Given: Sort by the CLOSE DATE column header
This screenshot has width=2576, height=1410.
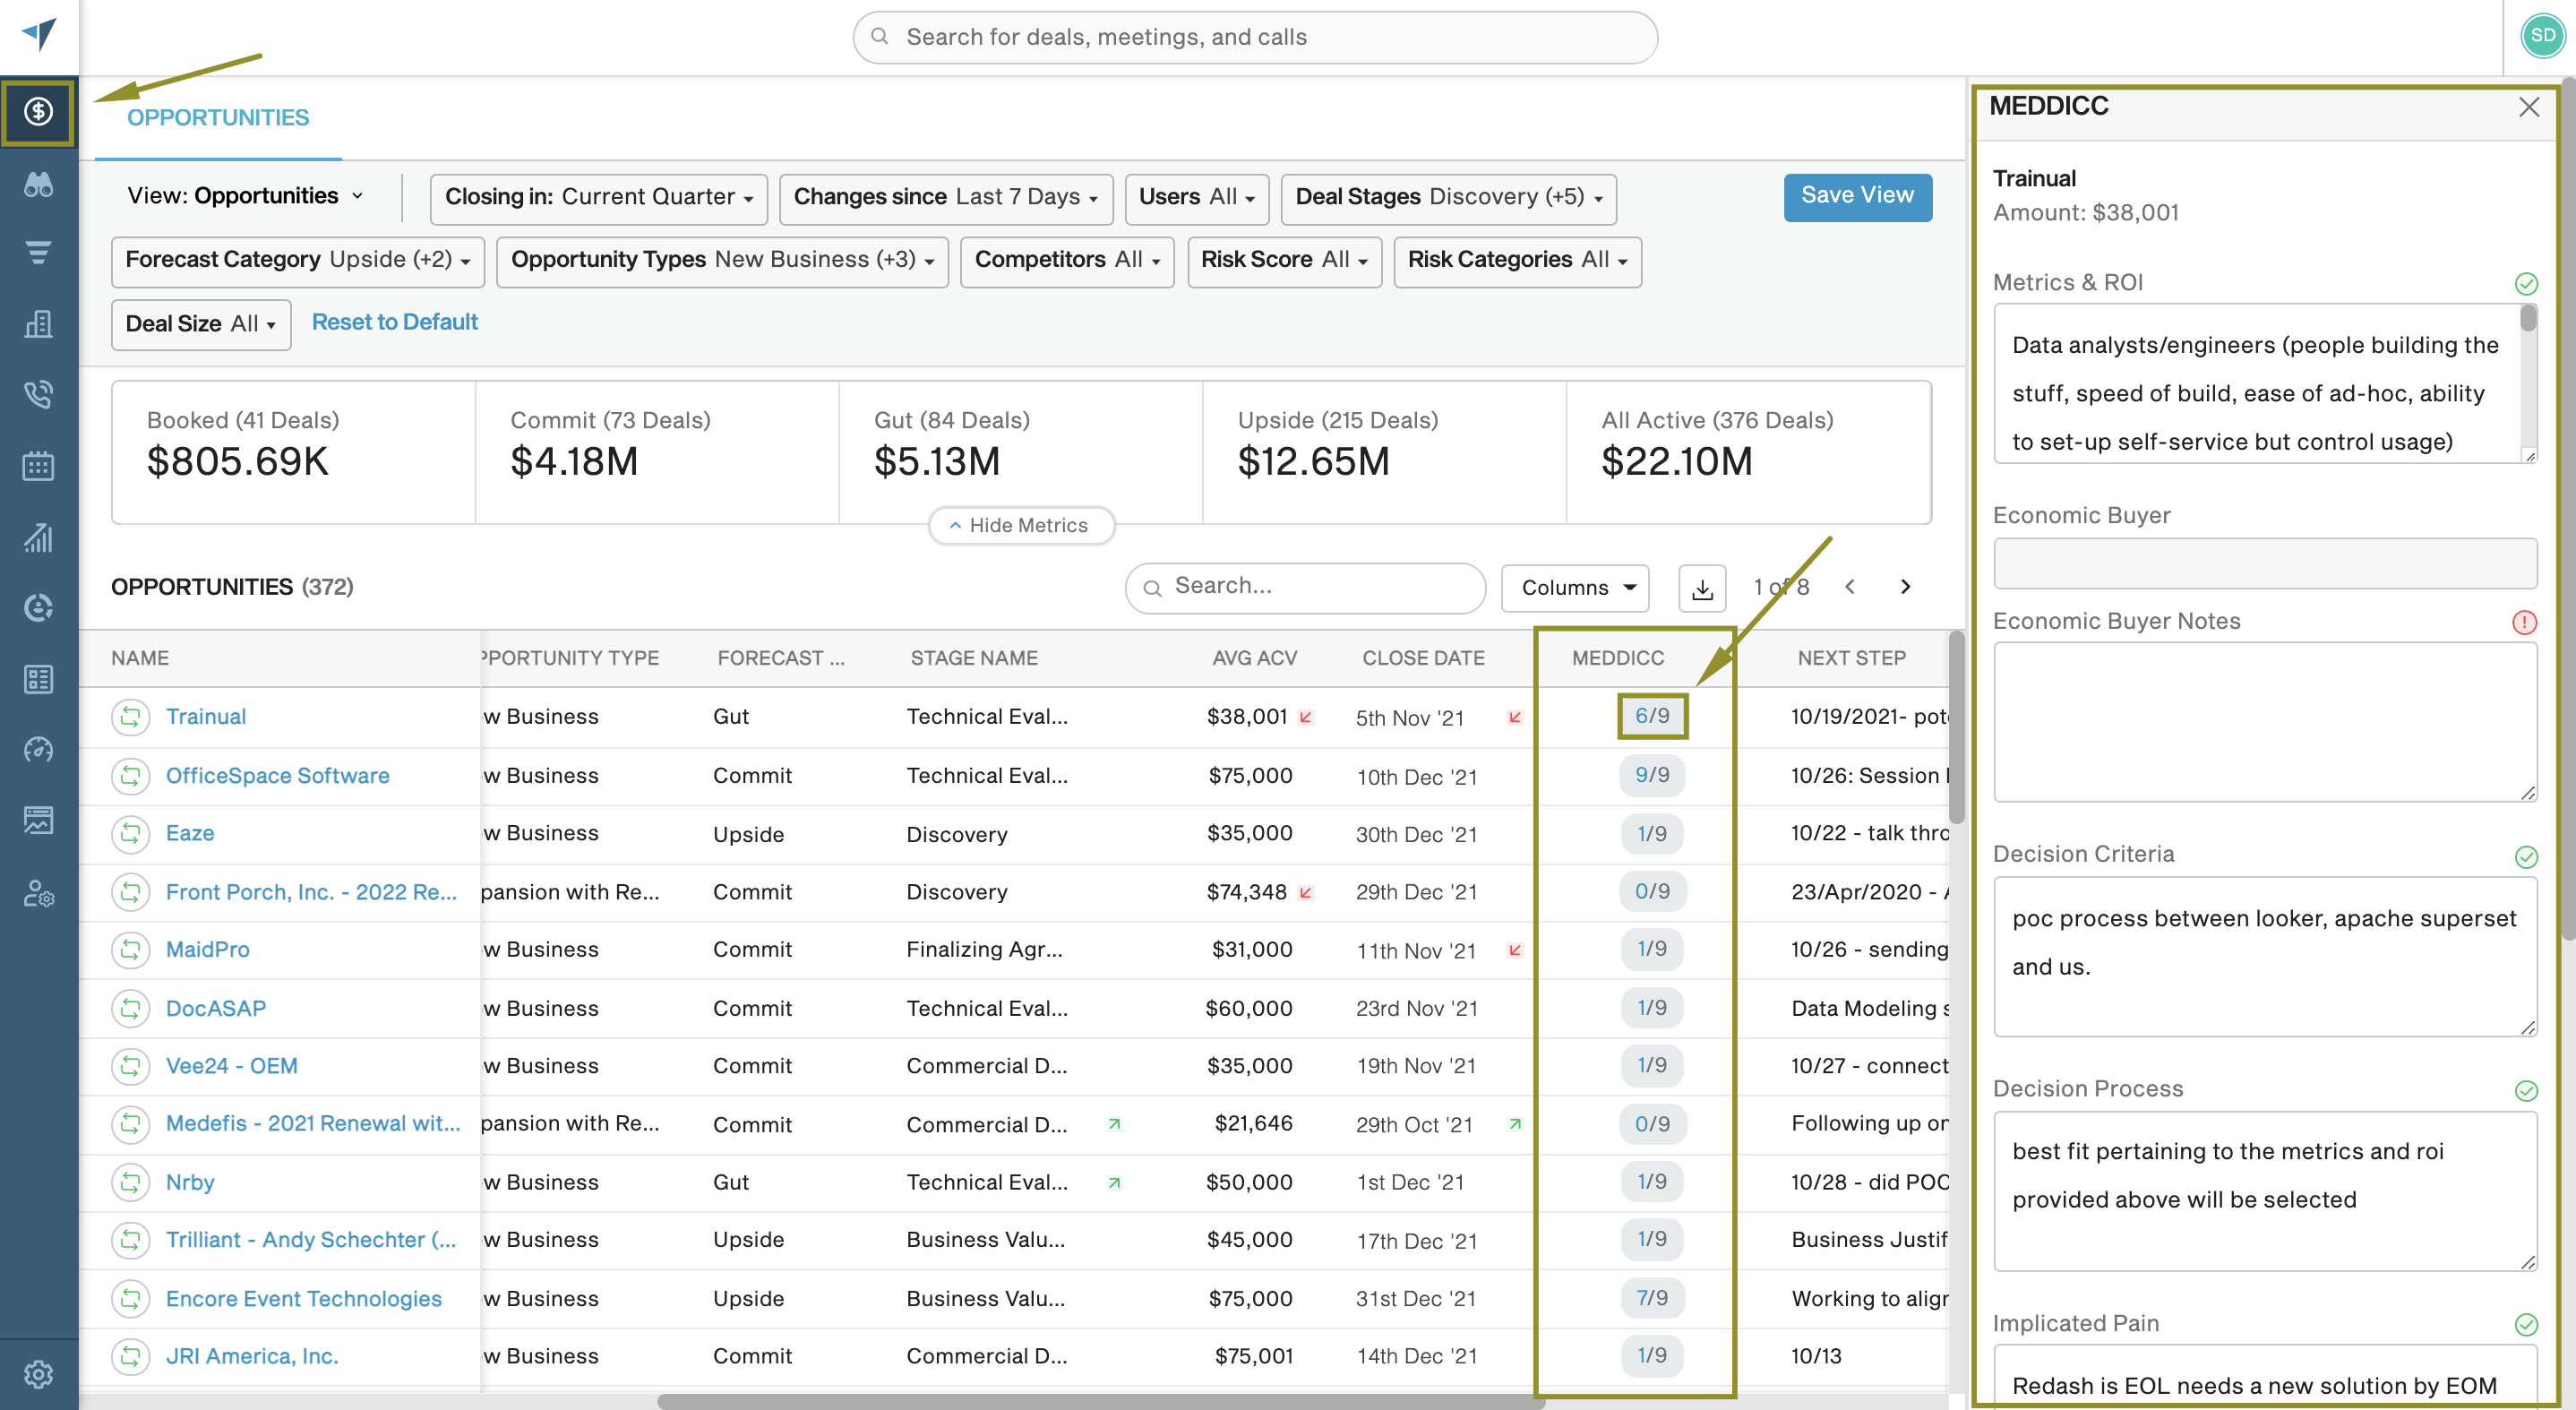Looking at the screenshot, I should [x=1422, y=658].
